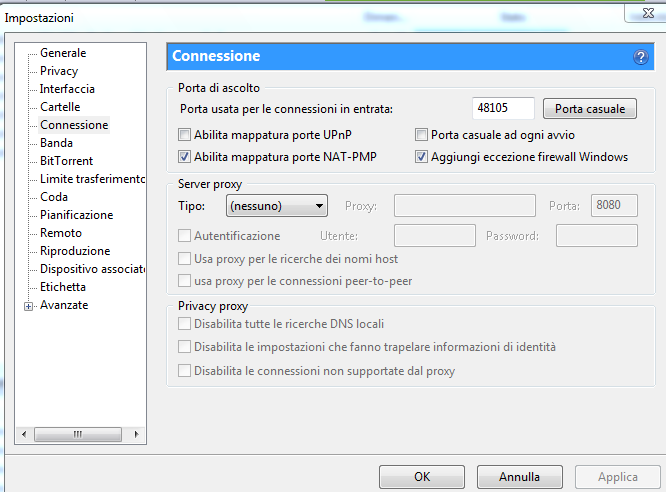Viewport: 666px width, 492px height.
Task: Click the Proxy address field
Action: pyautogui.click(x=465, y=206)
